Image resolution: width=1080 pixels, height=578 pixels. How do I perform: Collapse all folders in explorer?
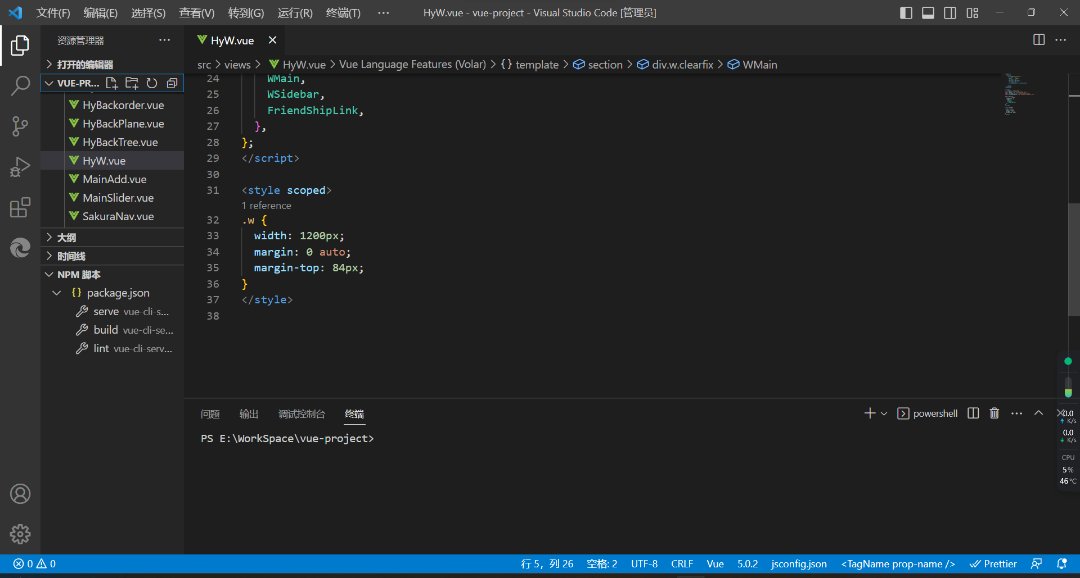[172, 83]
